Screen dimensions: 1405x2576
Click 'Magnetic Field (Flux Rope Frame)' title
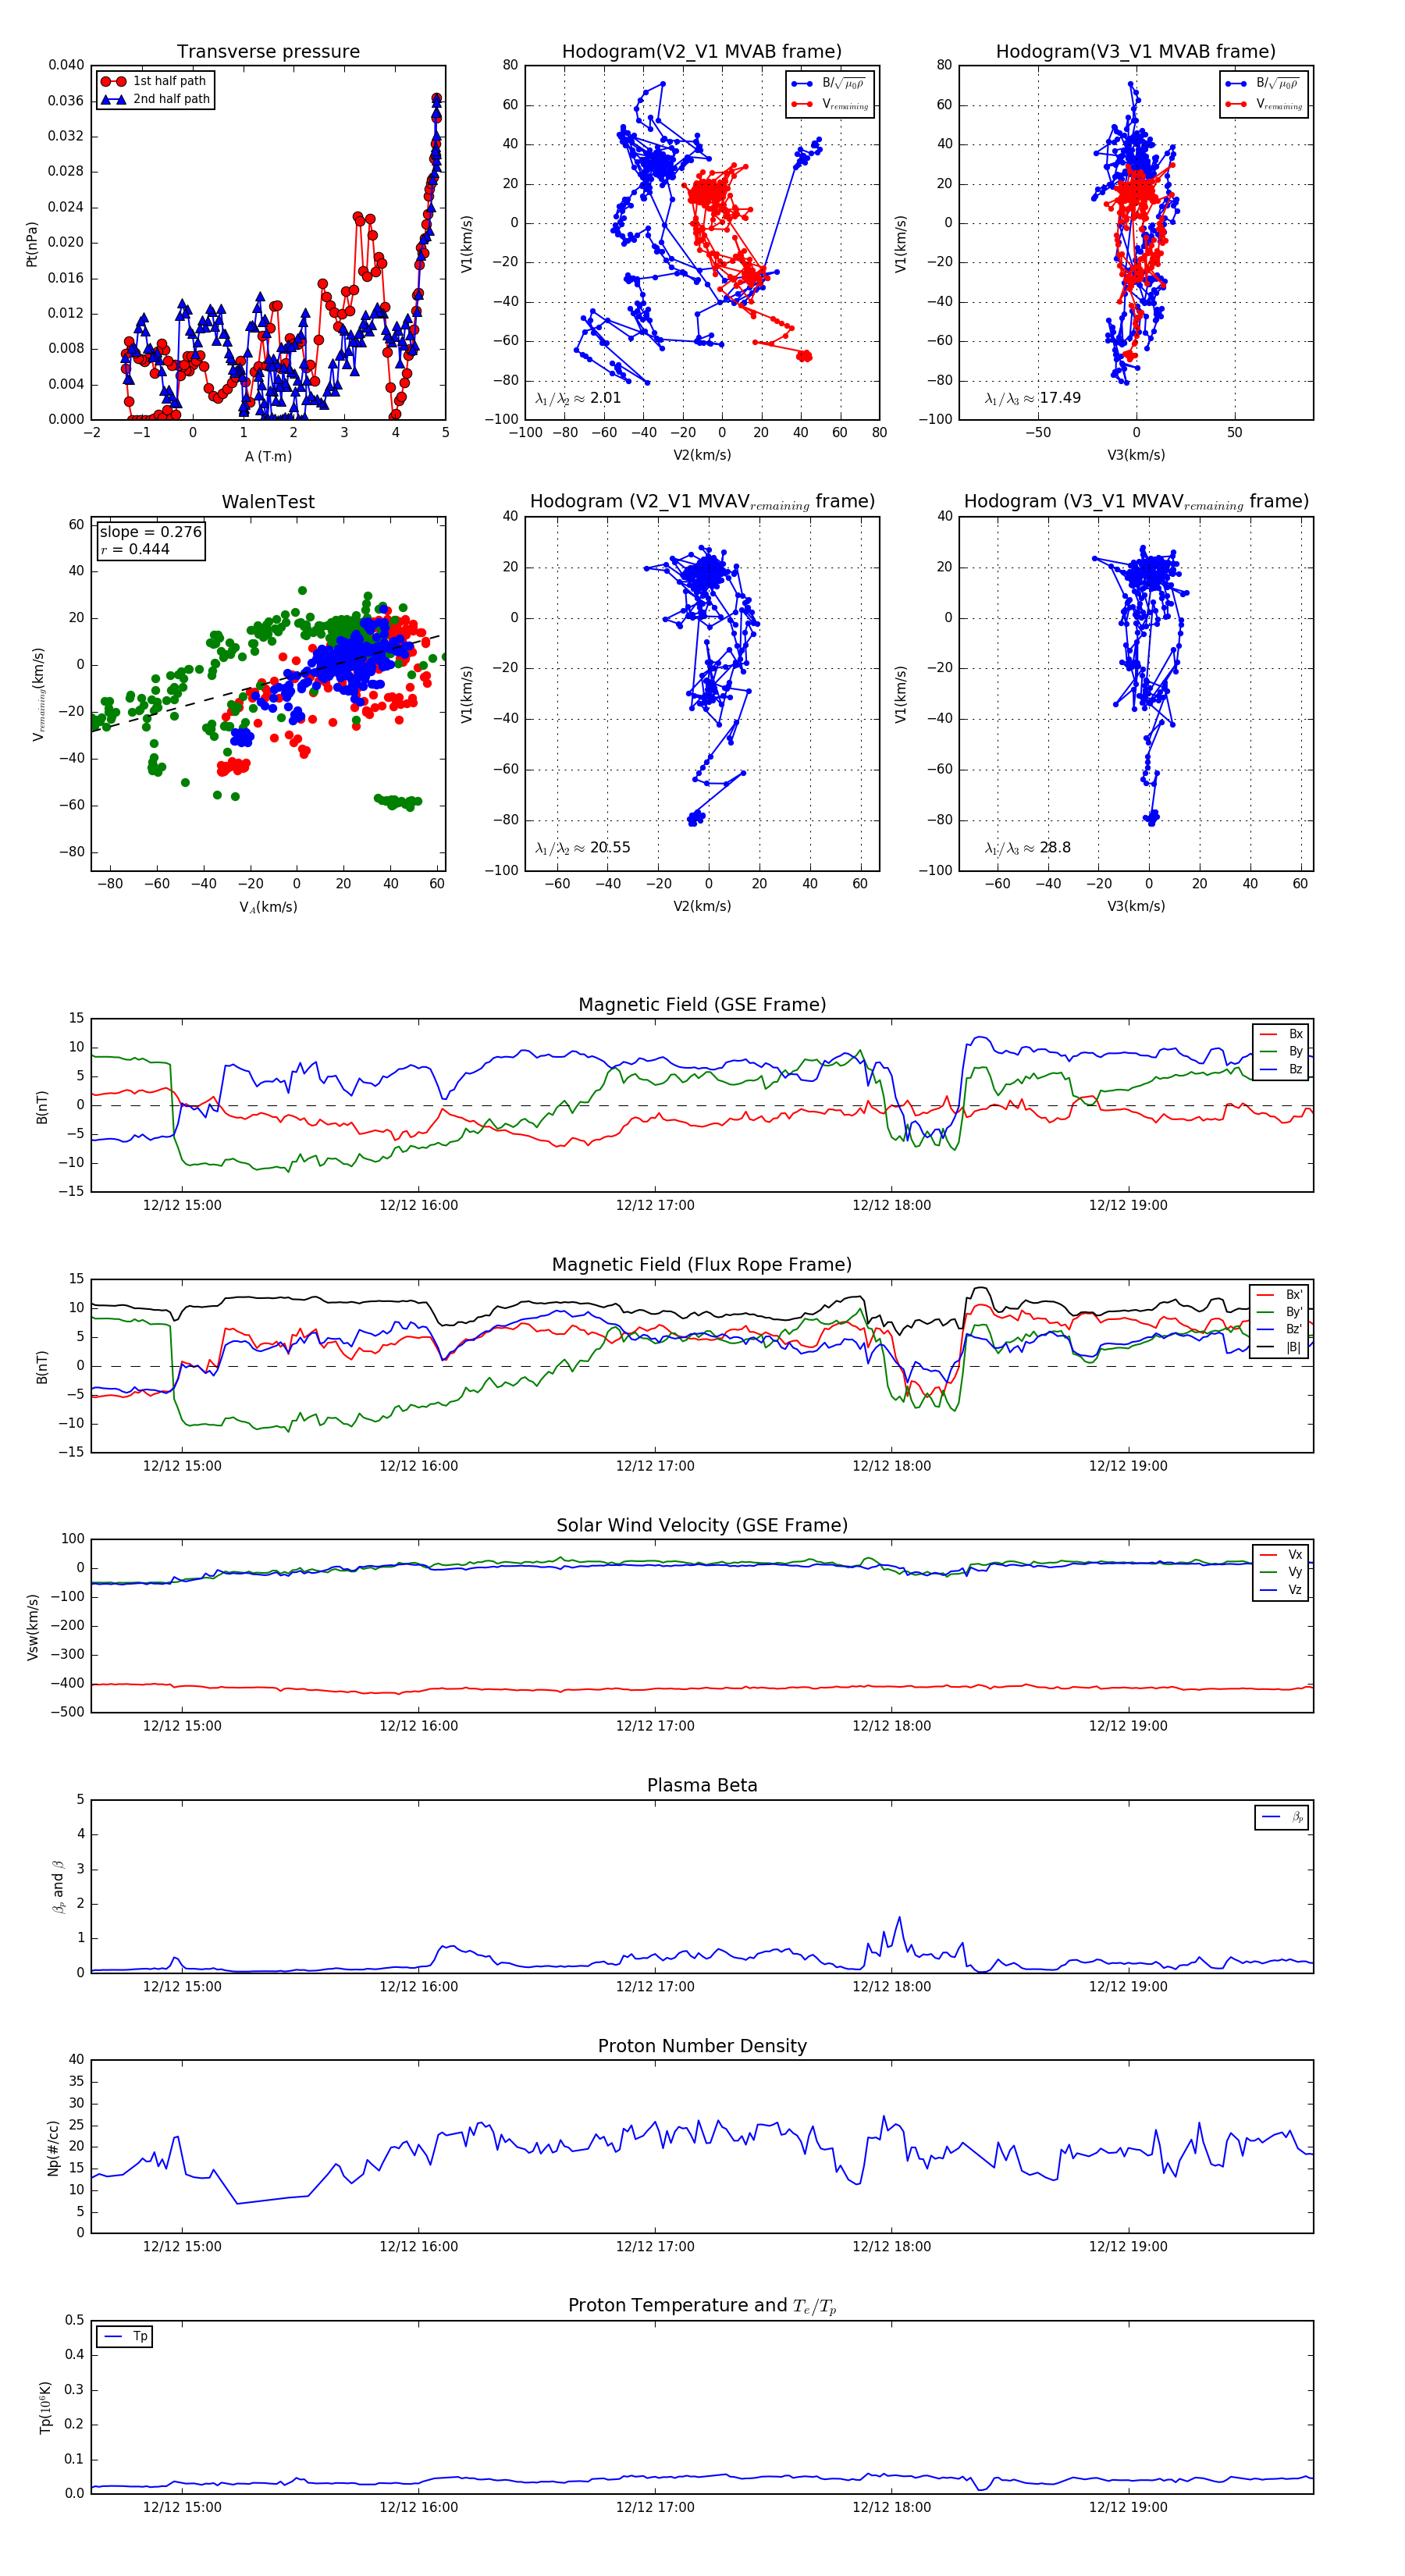[702, 1265]
